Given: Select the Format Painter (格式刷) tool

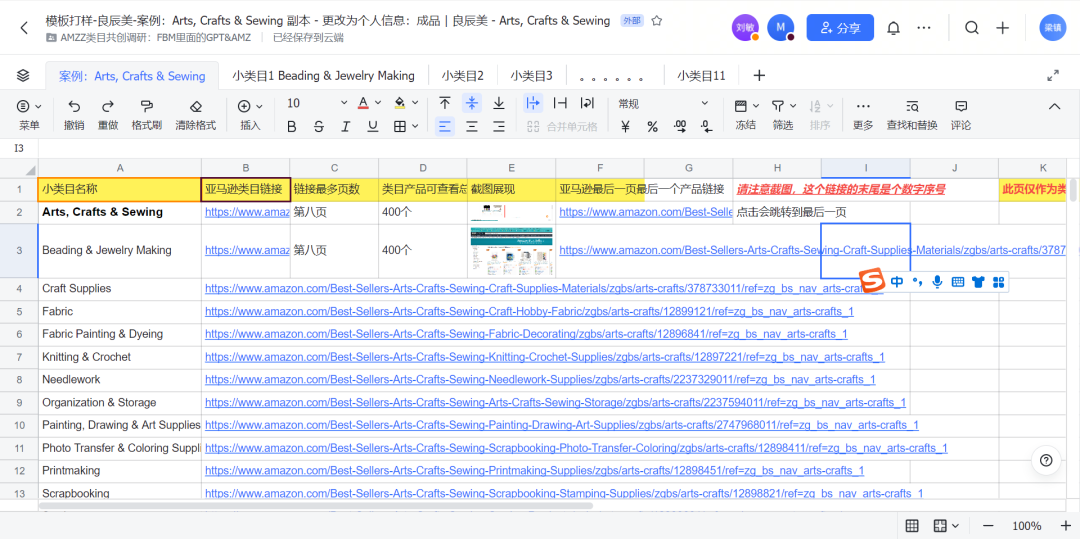Looking at the screenshot, I should pyautogui.click(x=147, y=115).
